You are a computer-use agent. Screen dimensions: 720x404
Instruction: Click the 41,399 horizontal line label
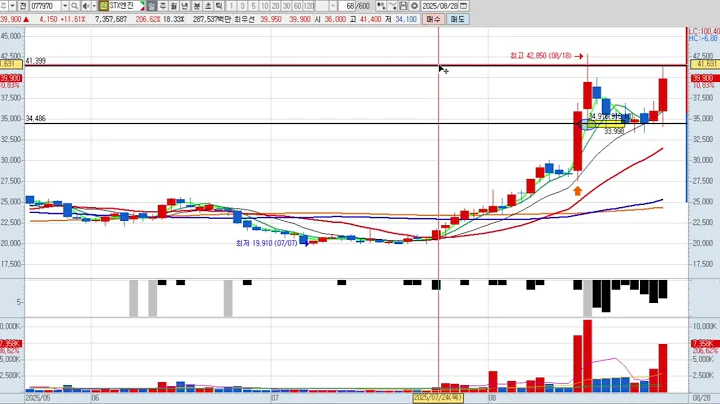click(x=35, y=61)
